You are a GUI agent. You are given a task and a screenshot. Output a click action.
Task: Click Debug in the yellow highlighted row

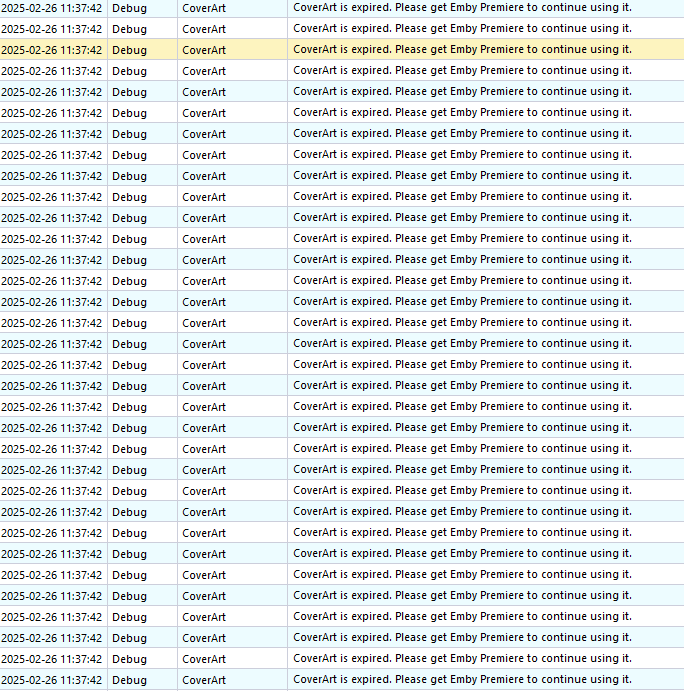(129, 50)
